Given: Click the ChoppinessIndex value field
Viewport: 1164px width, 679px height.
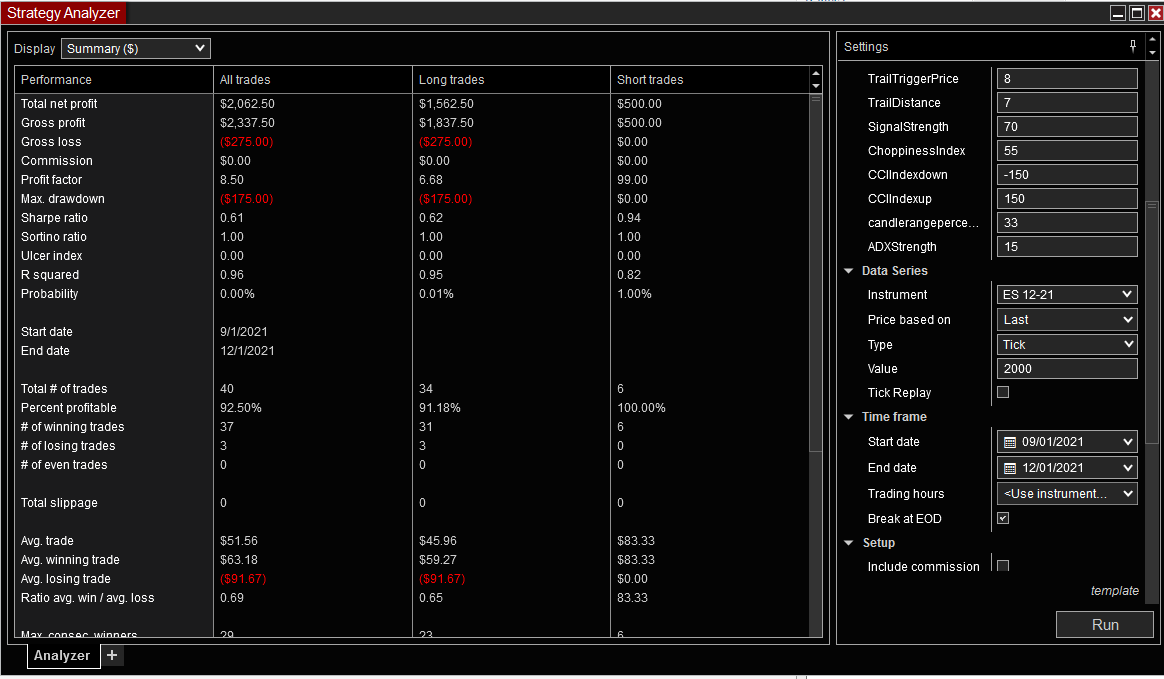Looking at the screenshot, I should pyautogui.click(x=1067, y=151).
